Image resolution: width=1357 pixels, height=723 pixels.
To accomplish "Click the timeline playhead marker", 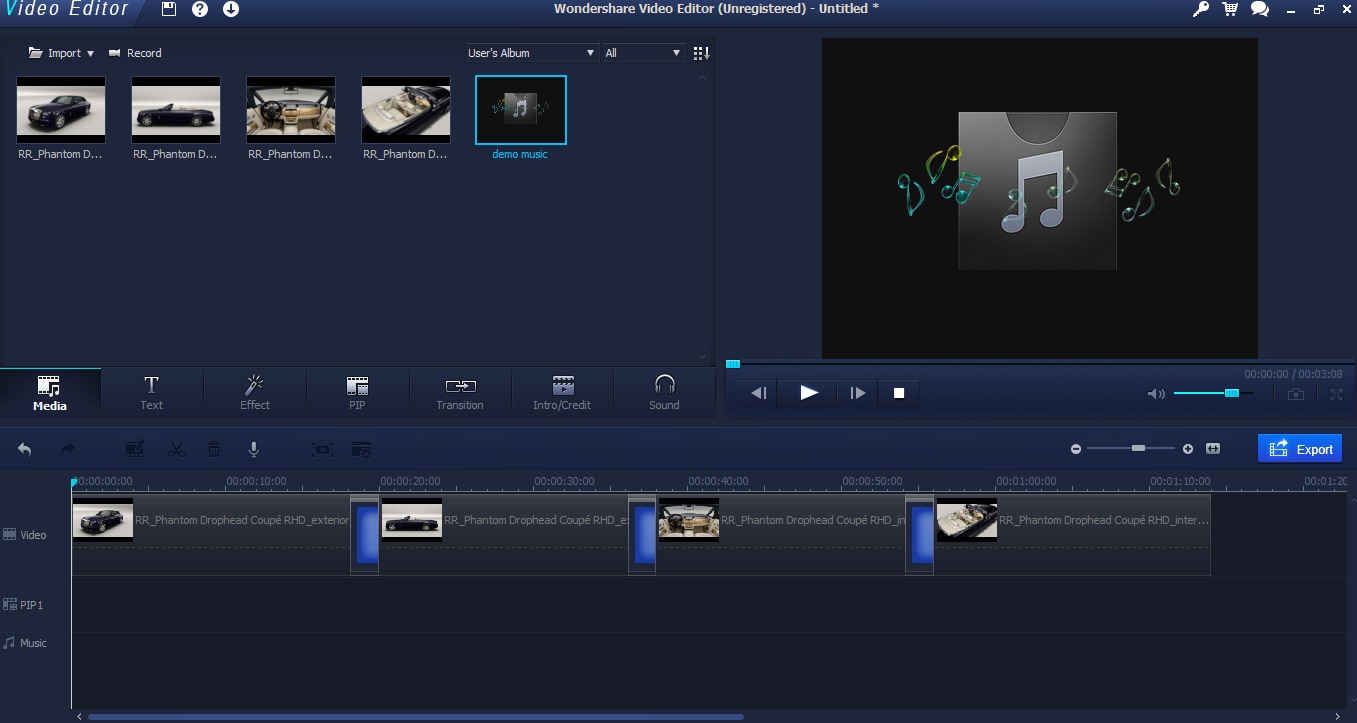I will coord(73,483).
